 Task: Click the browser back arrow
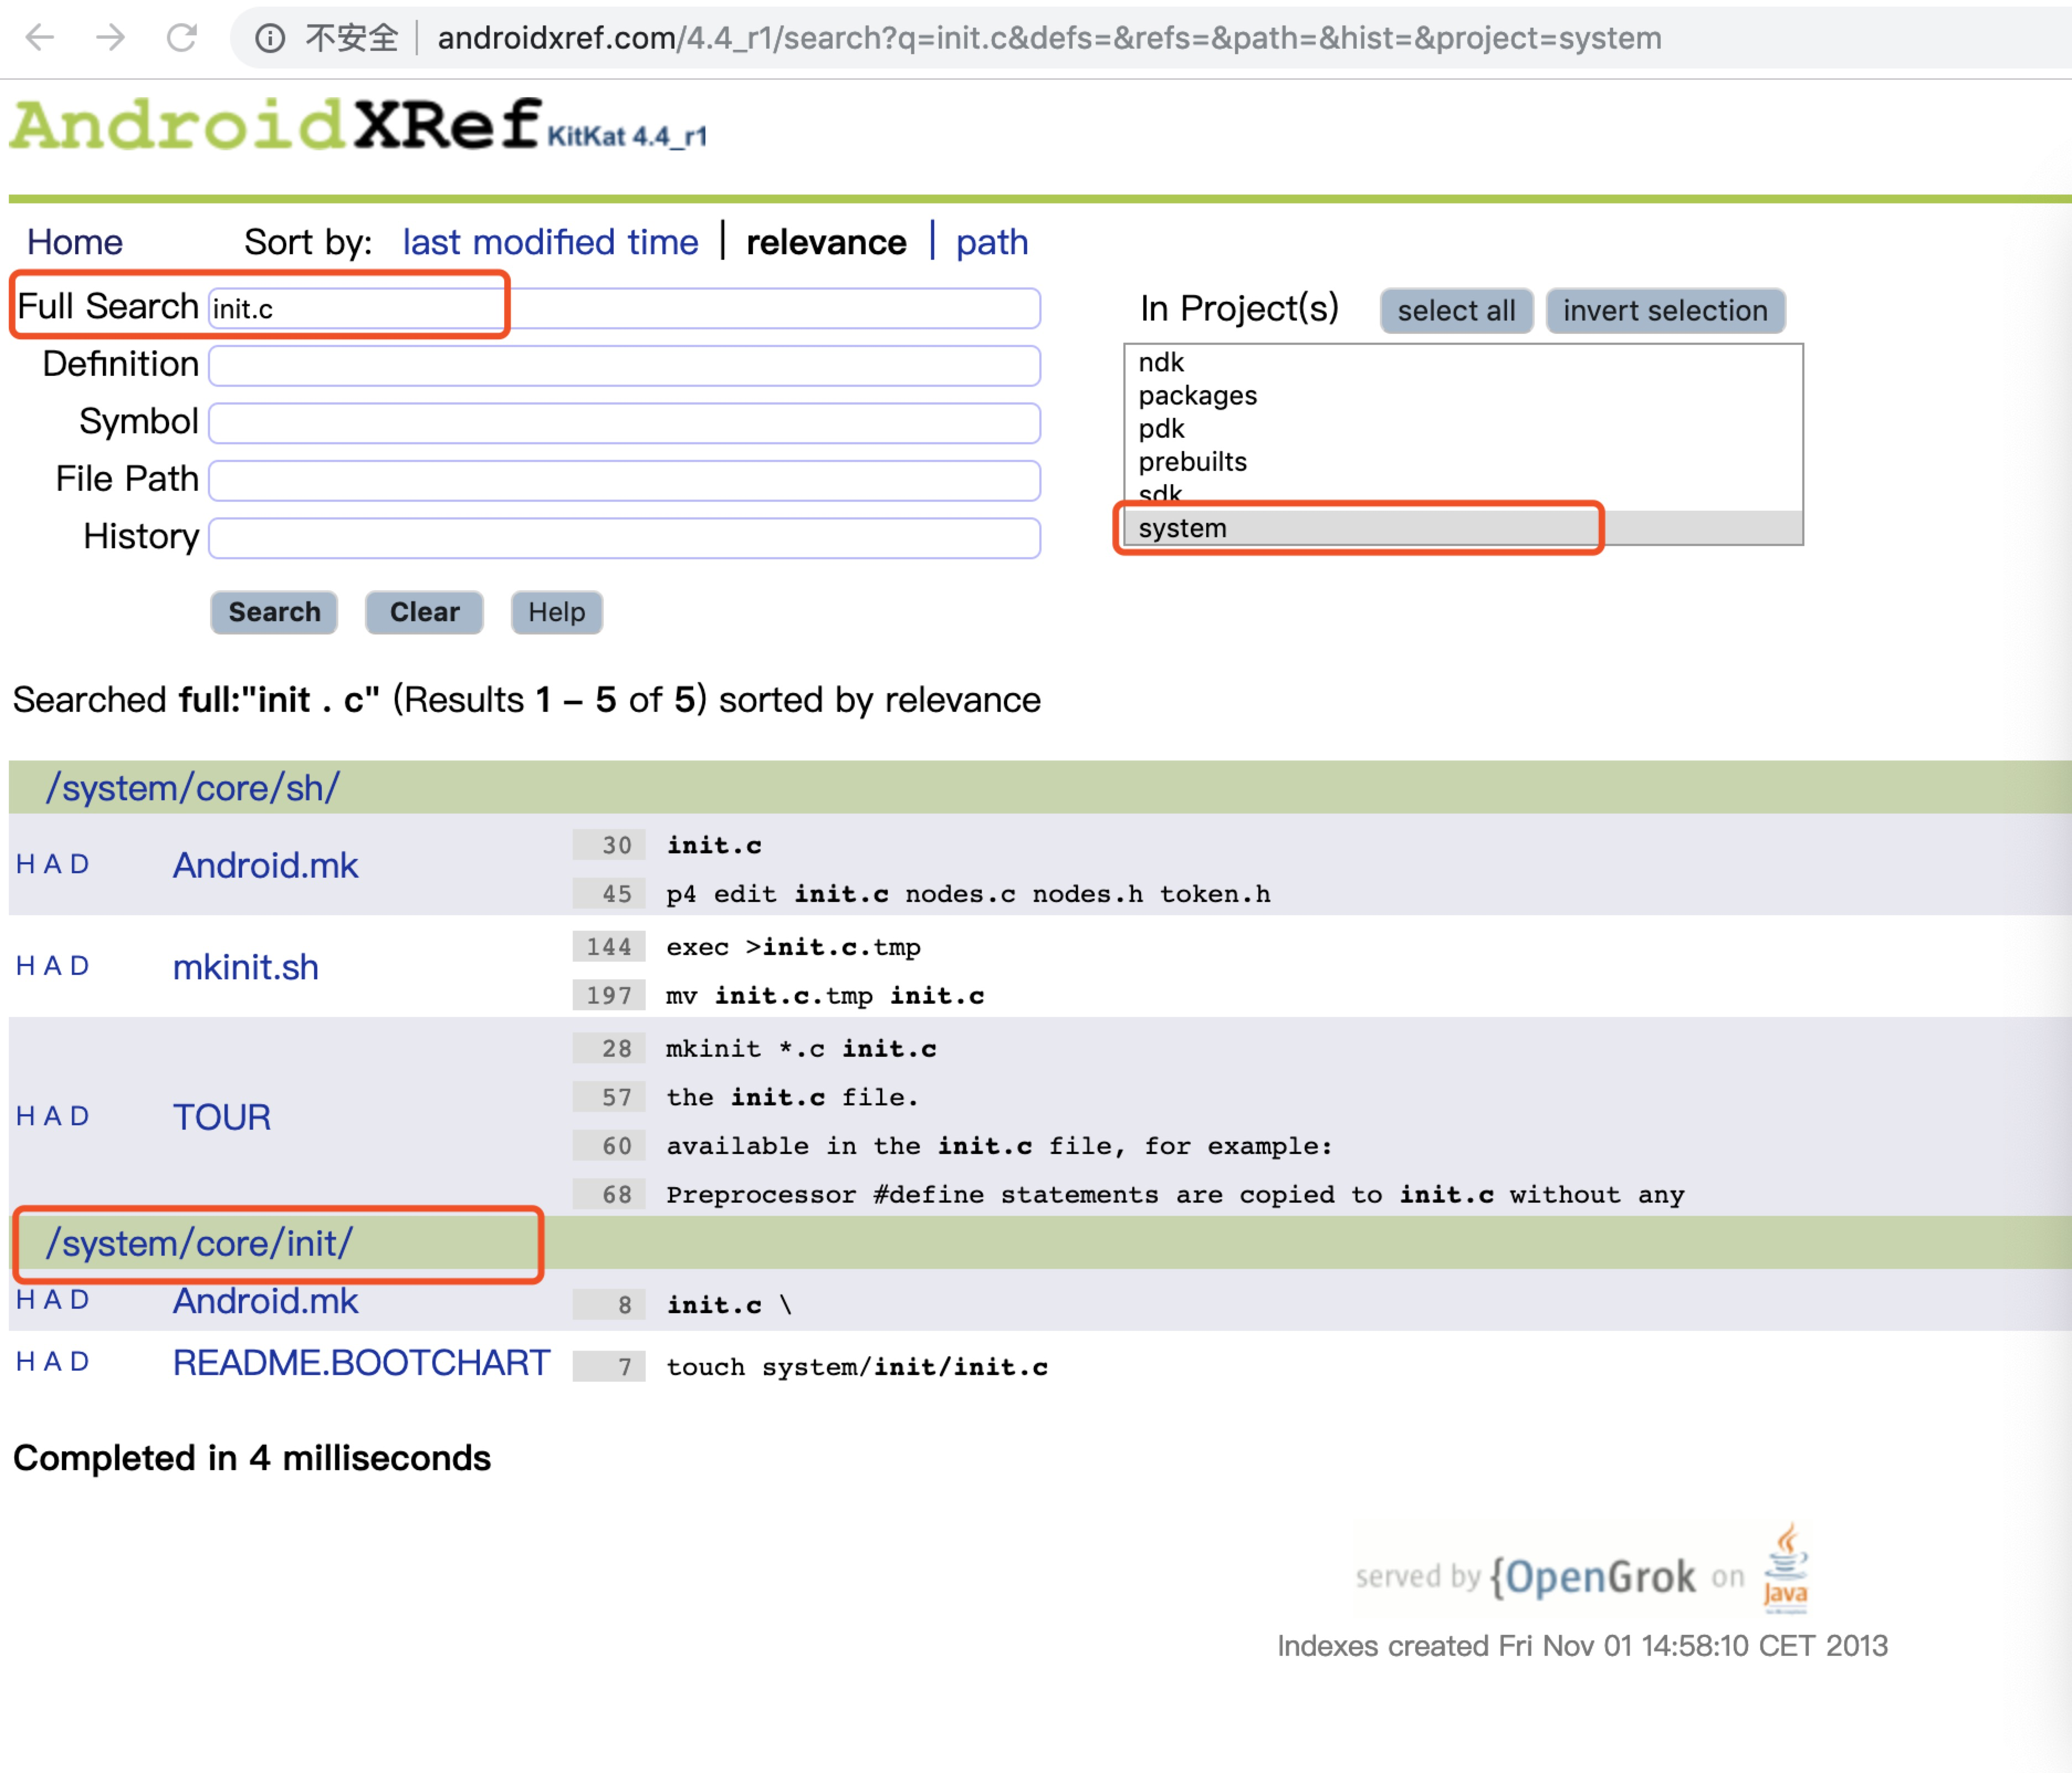(x=40, y=38)
